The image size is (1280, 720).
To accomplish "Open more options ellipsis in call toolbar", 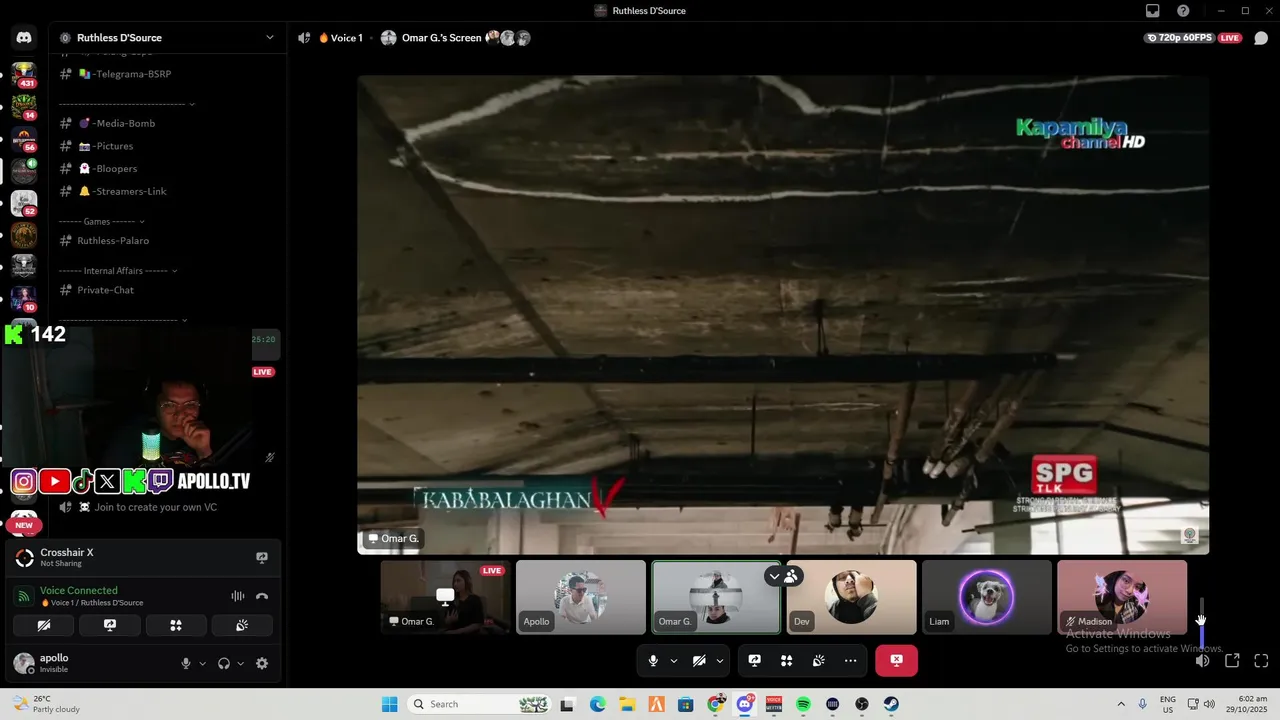I will click(x=850, y=661).
